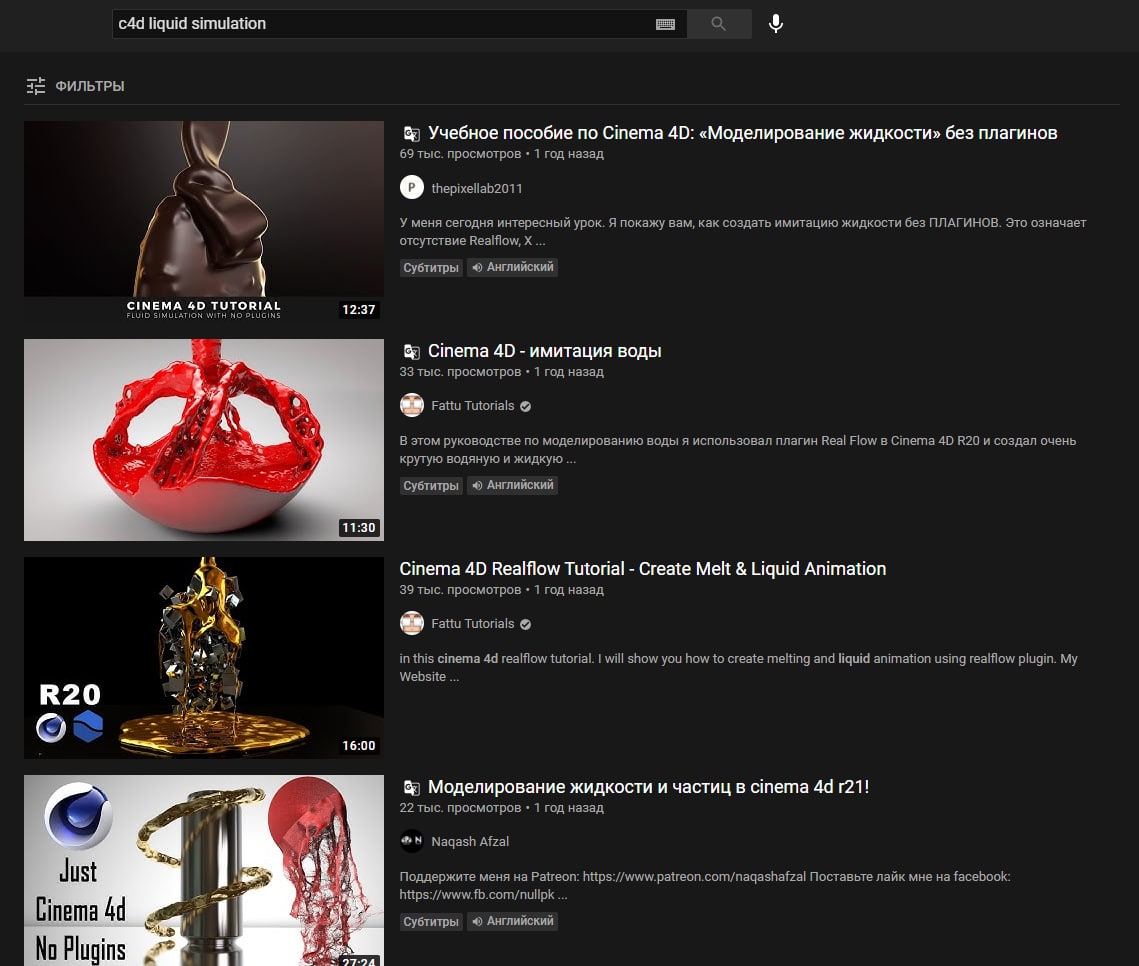Click the 'Английский' audio badge on the thepixellab2011 video
The width and height of the screenshot is (1139, 966).
tap(512, 267)
